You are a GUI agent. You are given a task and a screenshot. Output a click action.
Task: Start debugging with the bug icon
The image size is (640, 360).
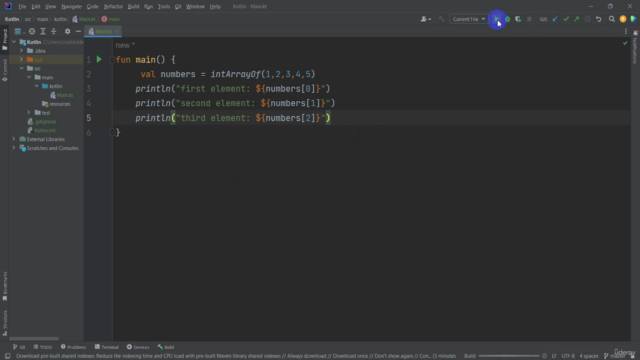click(507, 19)
